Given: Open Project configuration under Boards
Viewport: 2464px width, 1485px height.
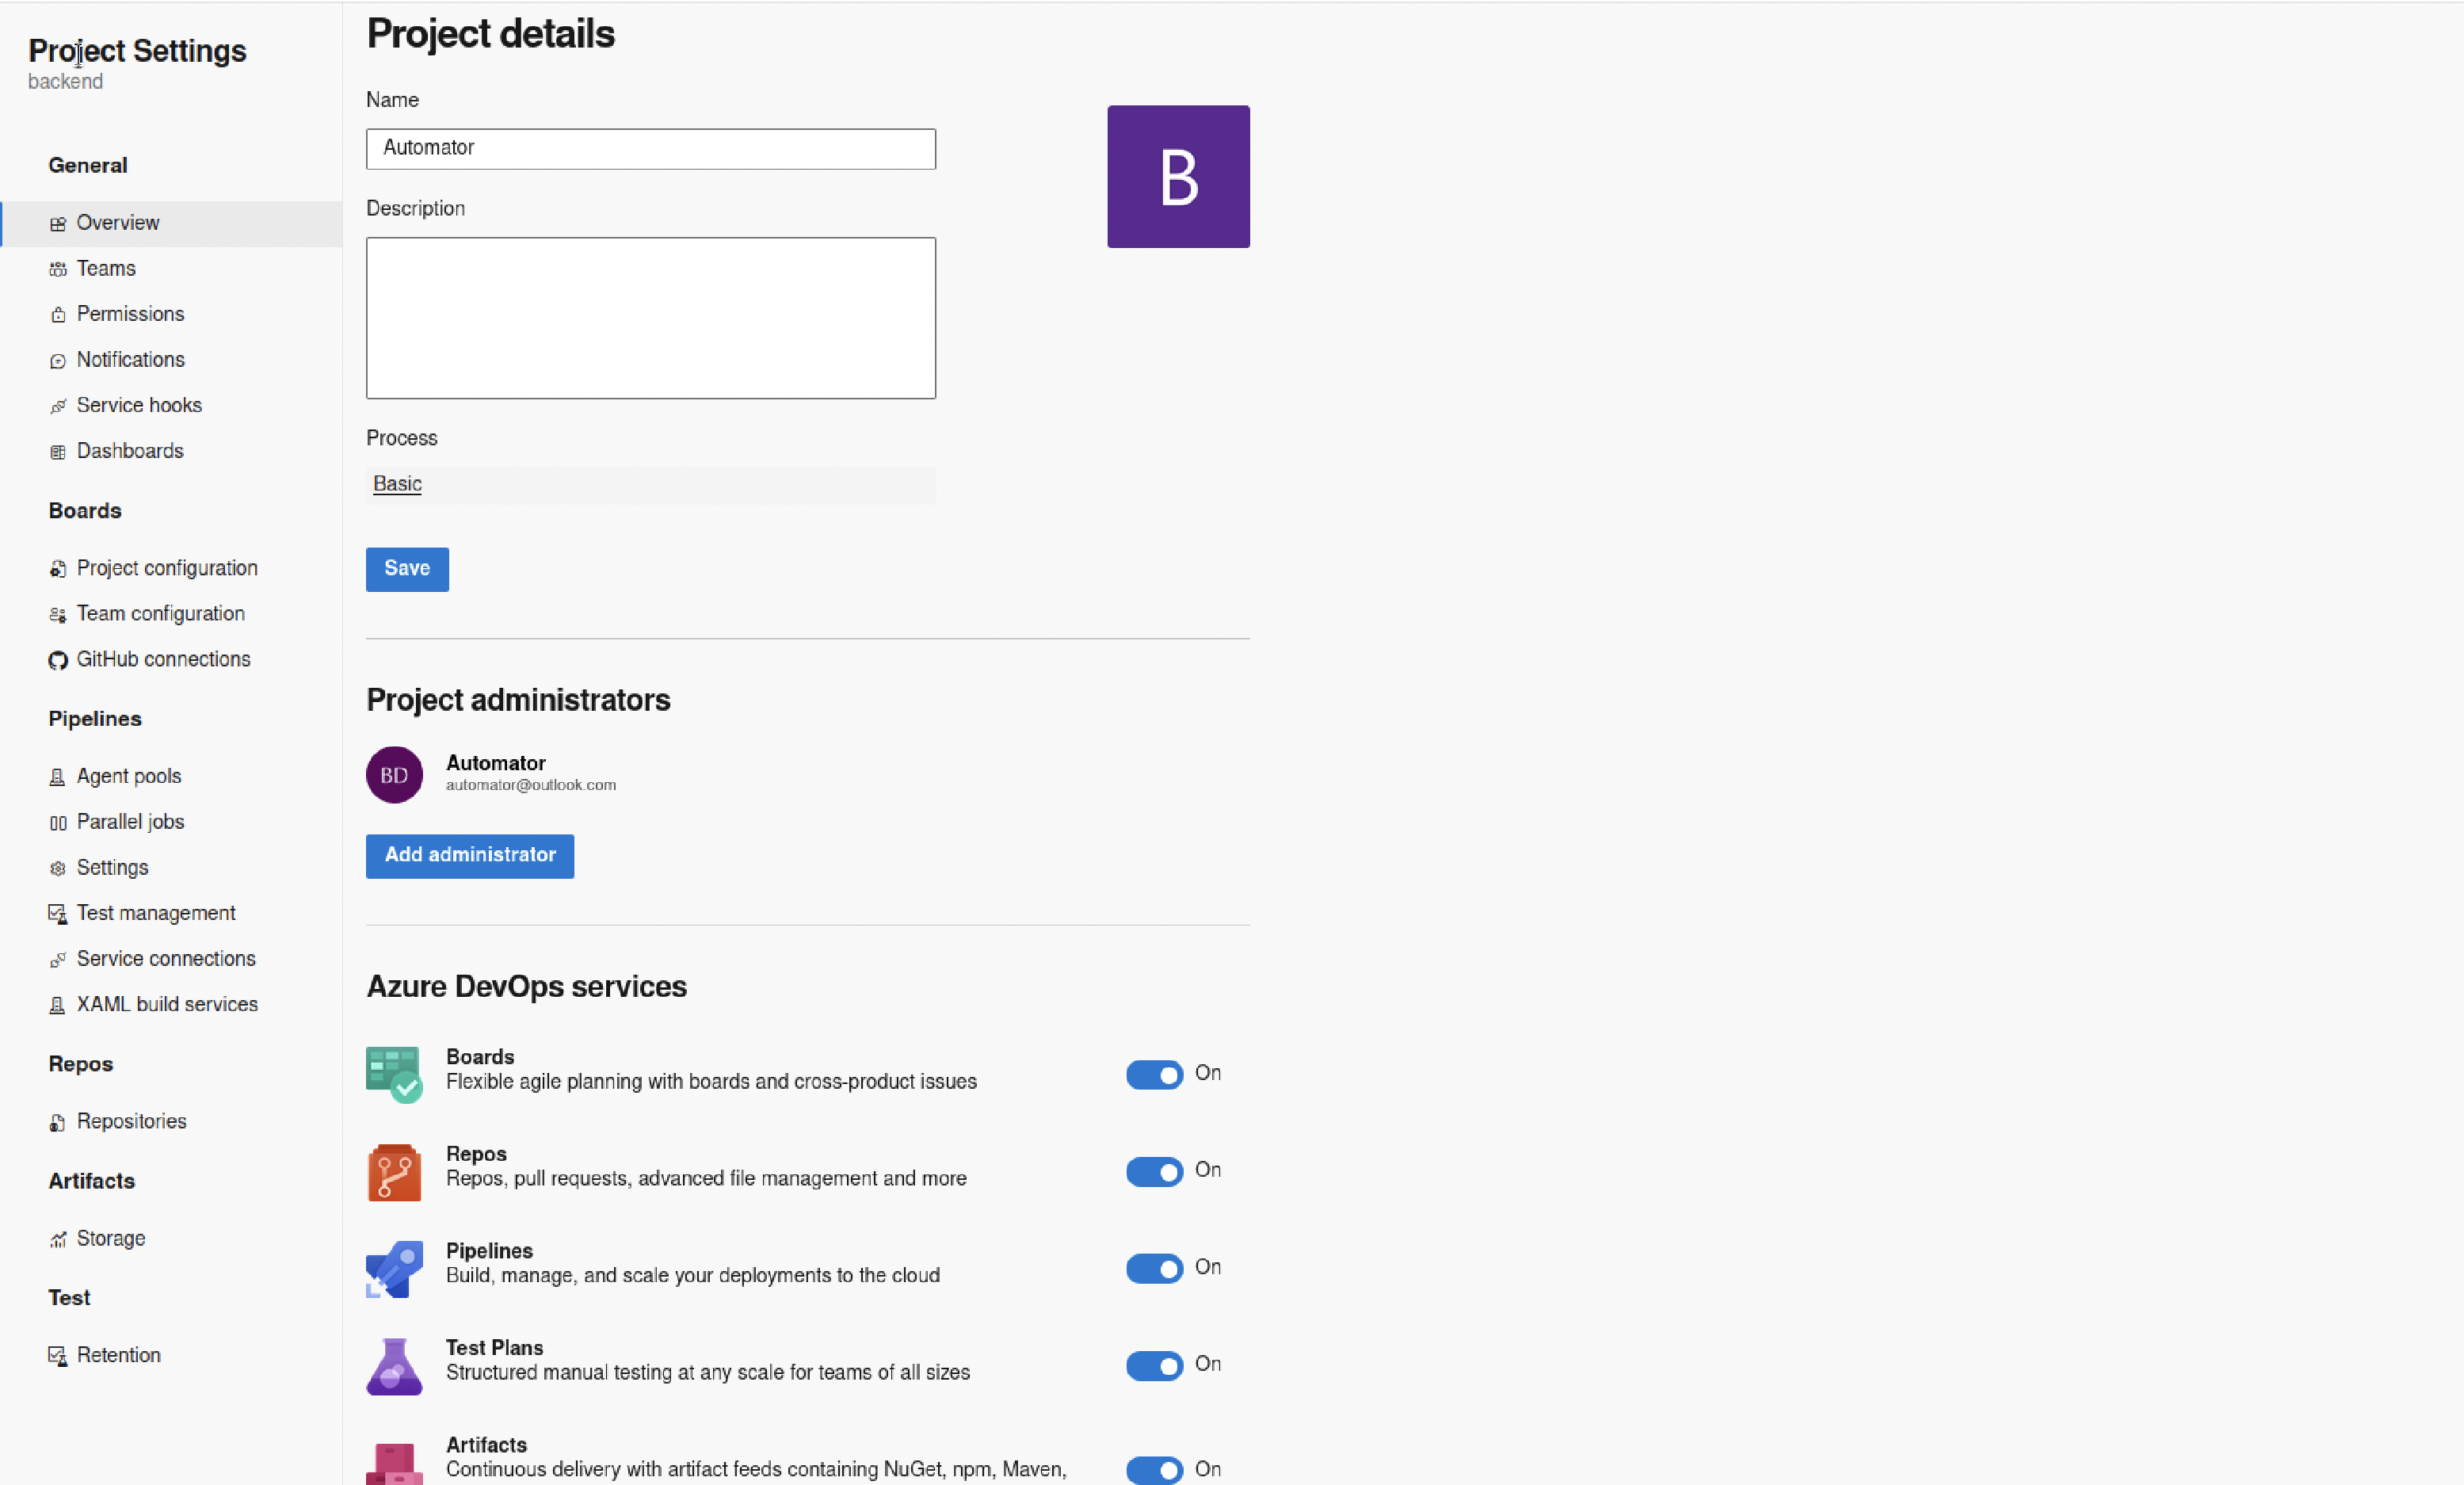Looking at the screenshot, I should [x=172, y=569].
